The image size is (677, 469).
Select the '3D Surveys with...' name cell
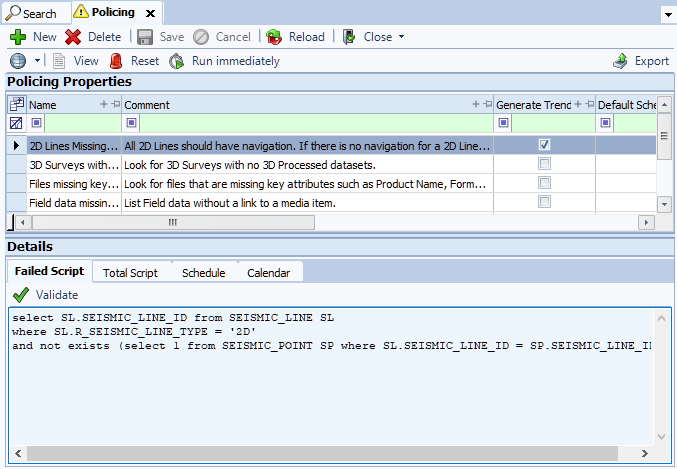pos(74,165)
